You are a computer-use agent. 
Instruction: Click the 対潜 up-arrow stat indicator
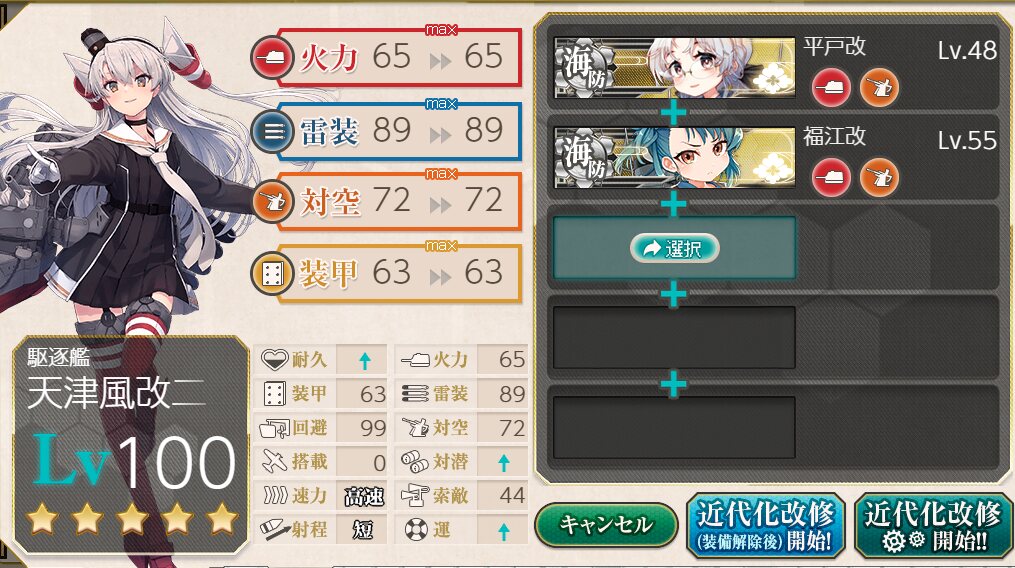pos(504,462)
